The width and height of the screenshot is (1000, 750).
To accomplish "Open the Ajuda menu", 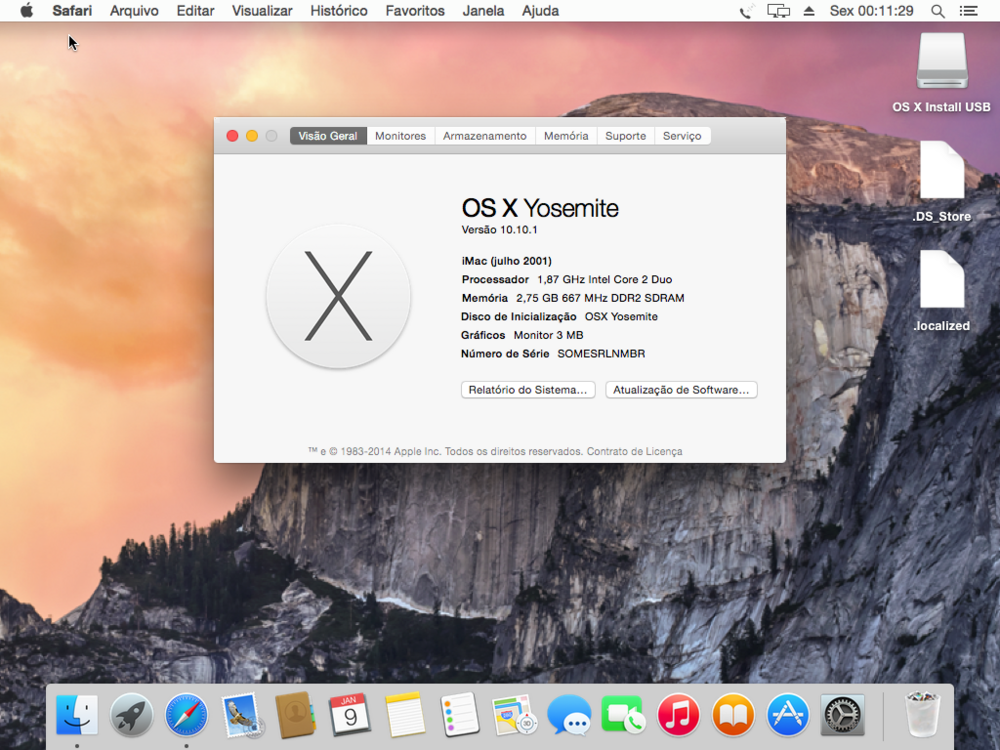I will pos(540,11).
